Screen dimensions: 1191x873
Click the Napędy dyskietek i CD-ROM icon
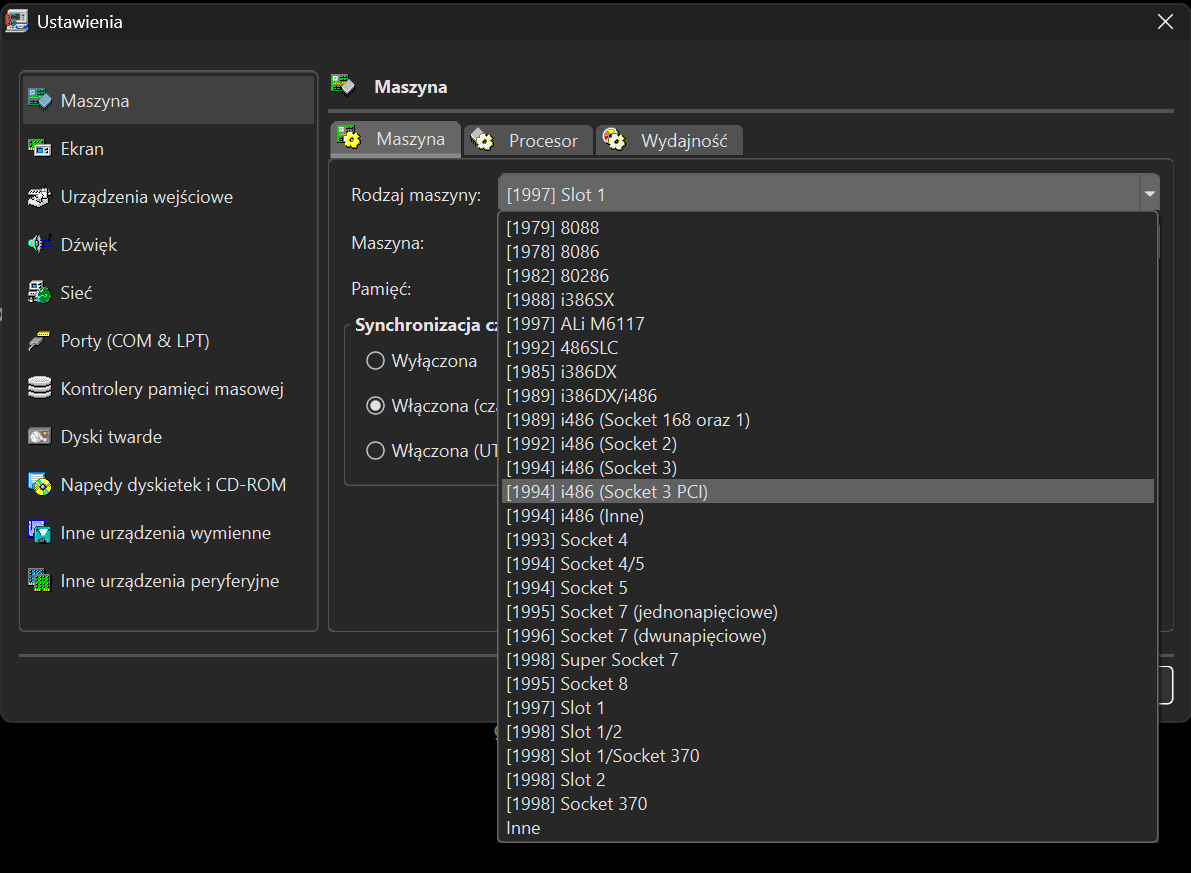coord(39,484)
